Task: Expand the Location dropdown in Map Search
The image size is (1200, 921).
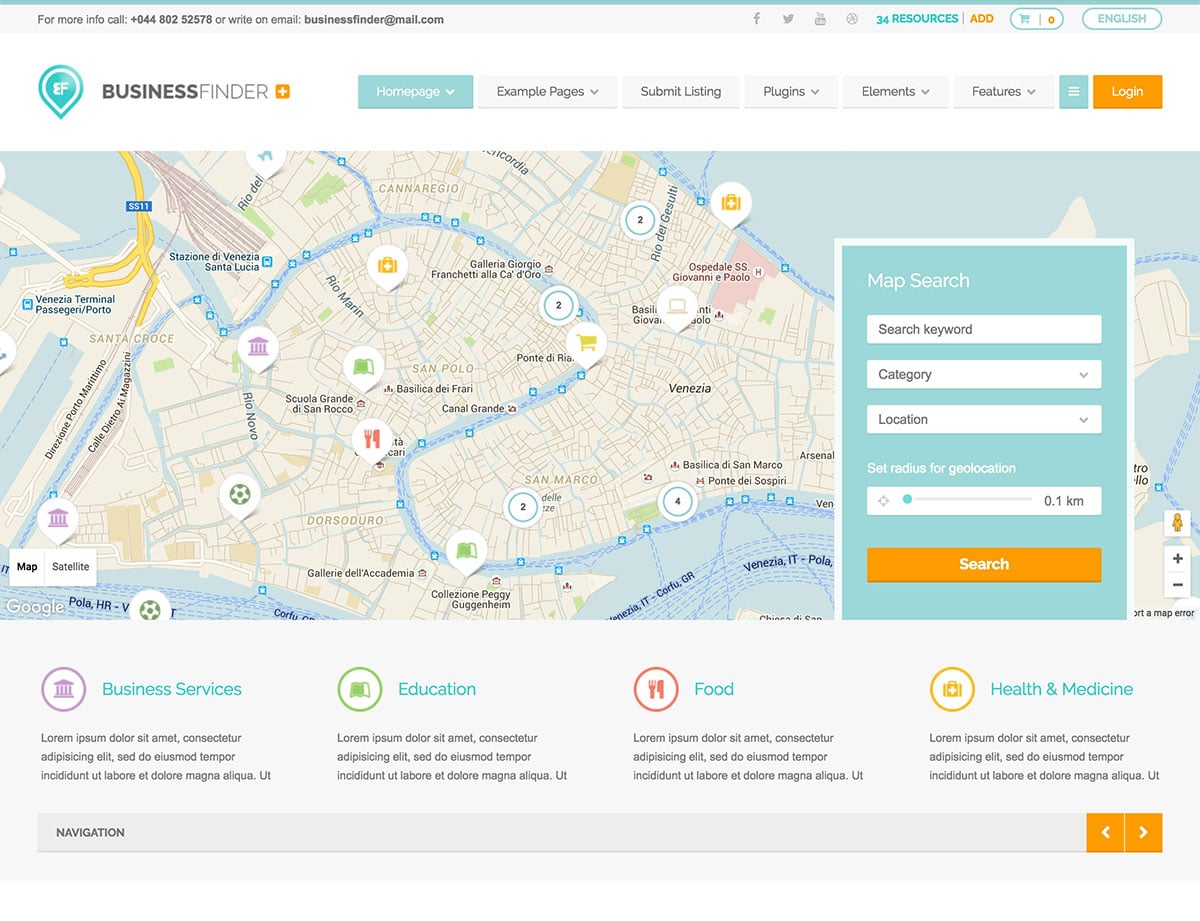Action: coord(984,419)
